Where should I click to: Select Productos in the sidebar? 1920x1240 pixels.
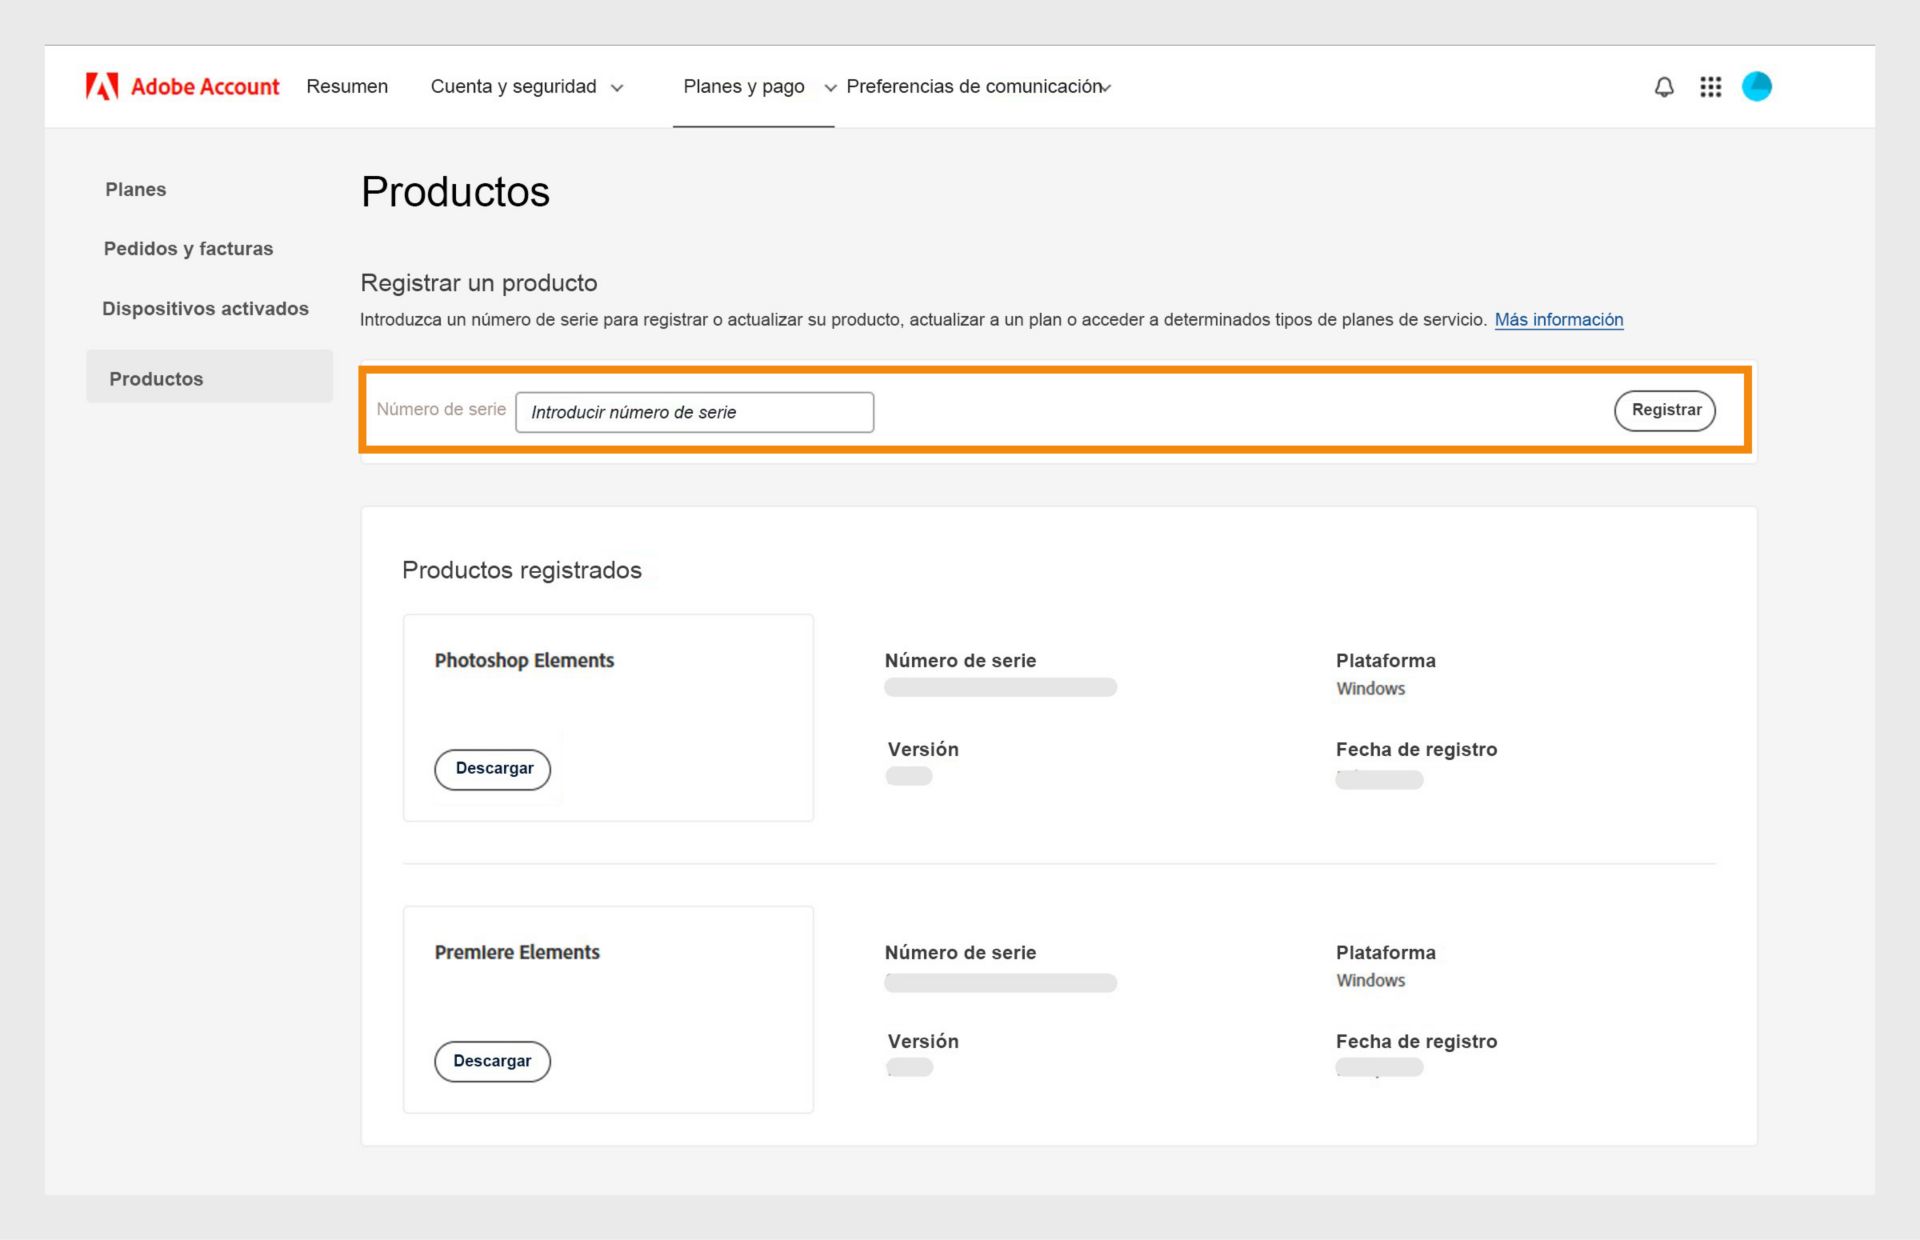point(209,378)
